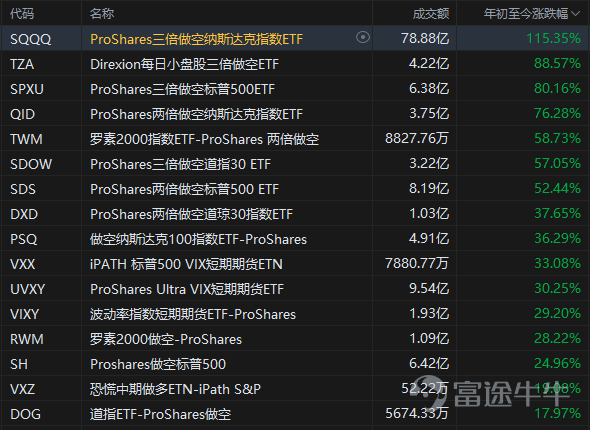590x430 pixels.
Task: Click turnover value 7880.77万
Action: tap(417, 263)
